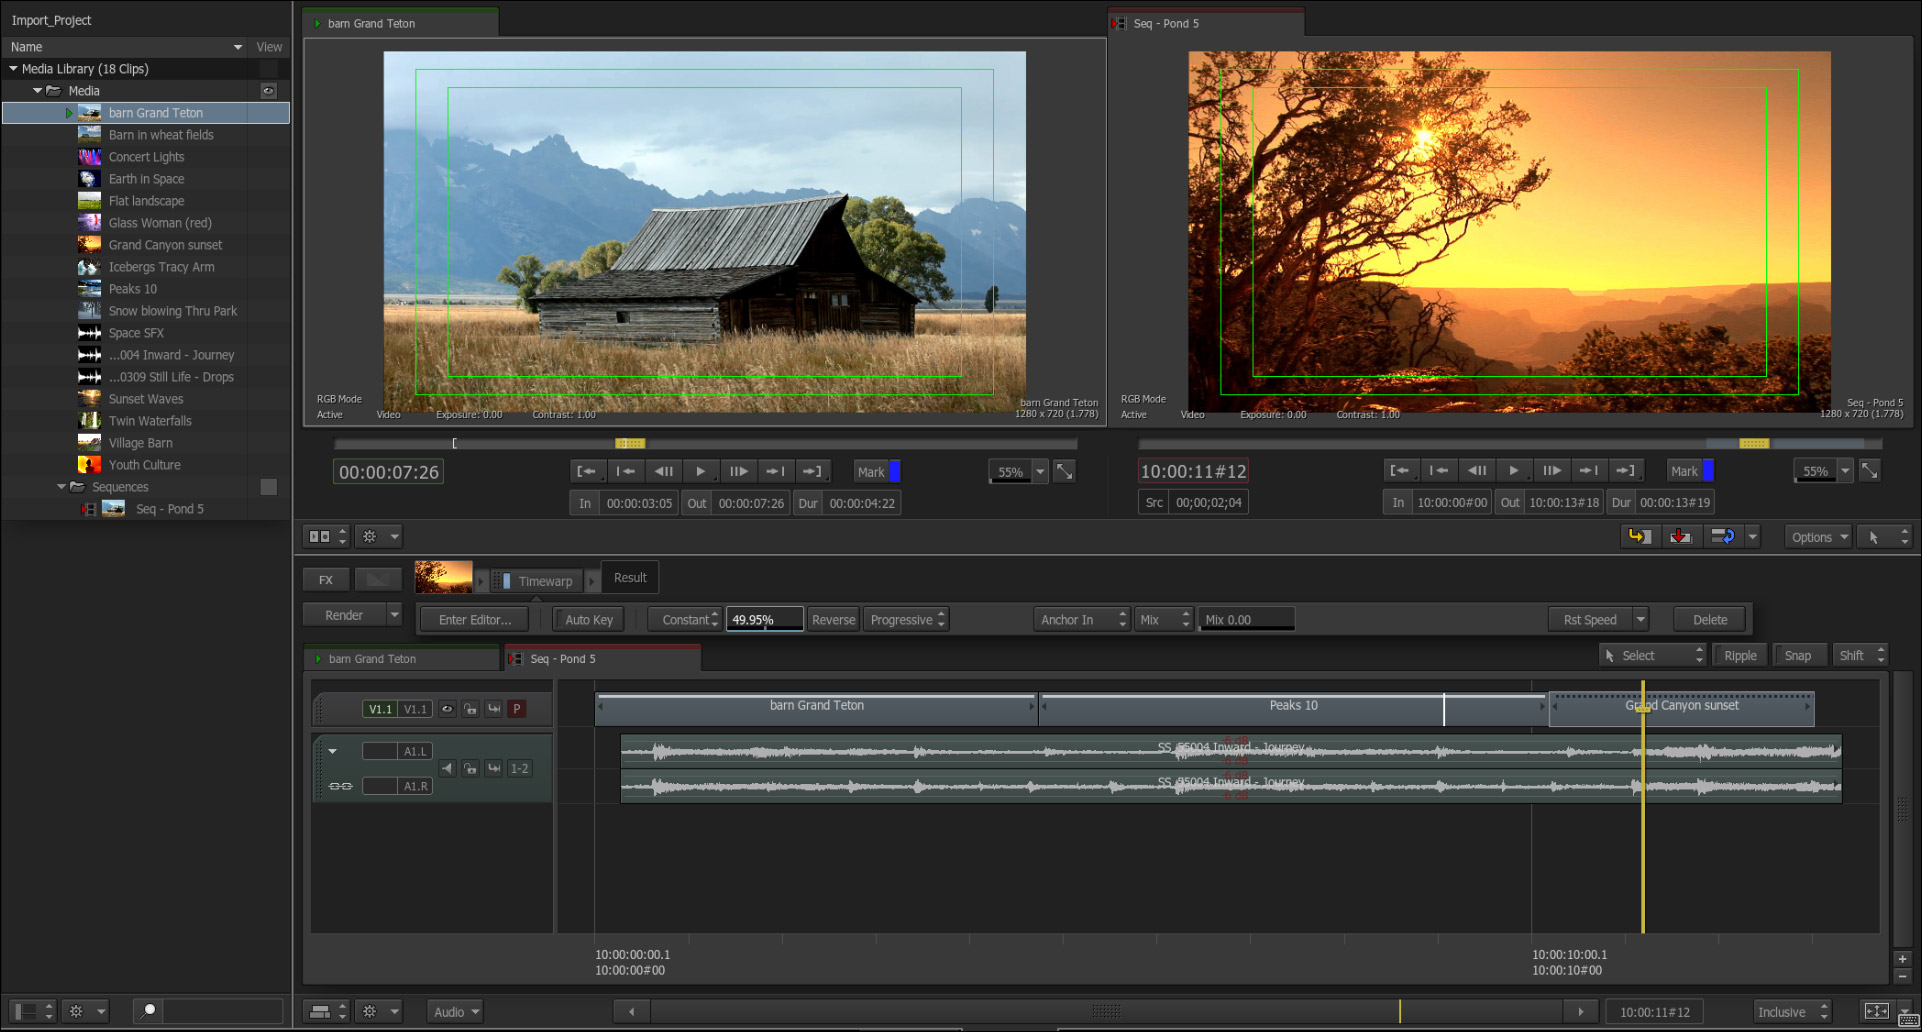Screen dimensions: 1922x1032
Task: Toggle the red P button on V1.1
Action: pyautogui.click(x=517, y=709)
